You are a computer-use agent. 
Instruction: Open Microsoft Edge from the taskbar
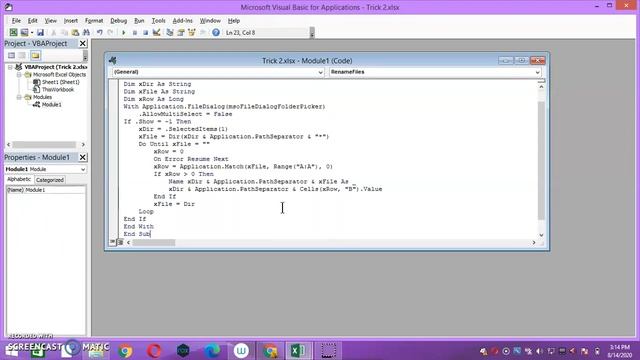[x=212, y=351]
